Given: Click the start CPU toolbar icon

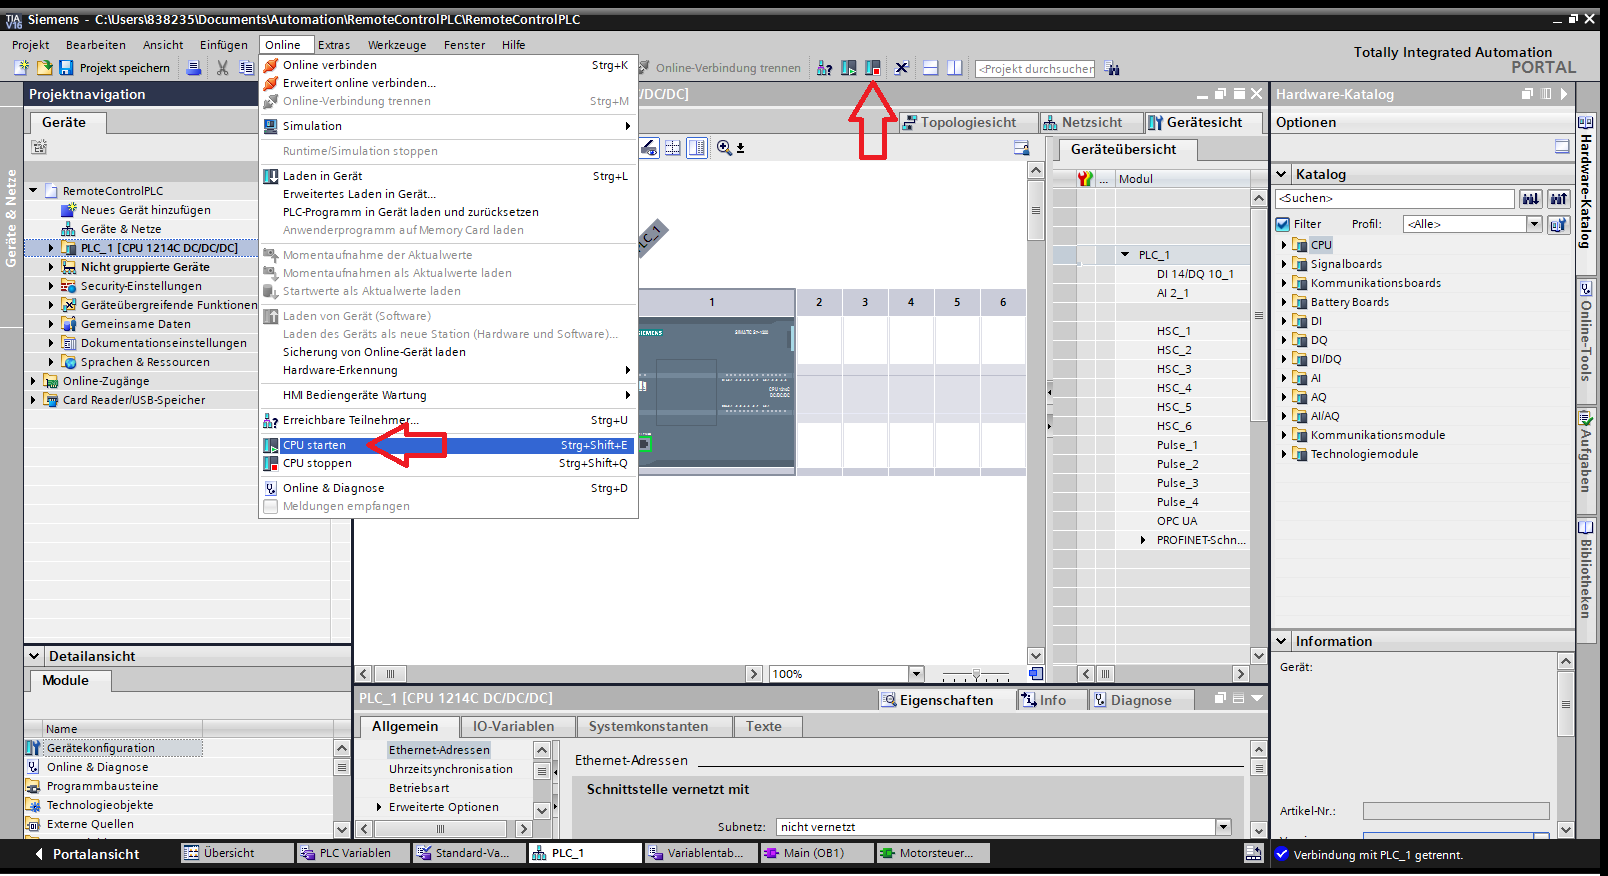Looking at the screenshot, I should (849, 68).
